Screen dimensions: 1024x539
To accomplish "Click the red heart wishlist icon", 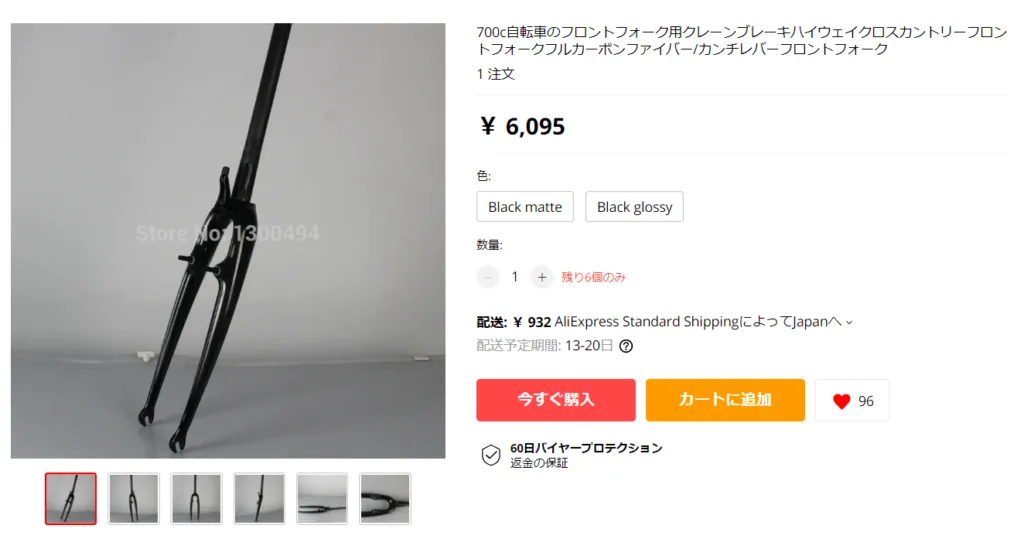I will tap(841, 401).
